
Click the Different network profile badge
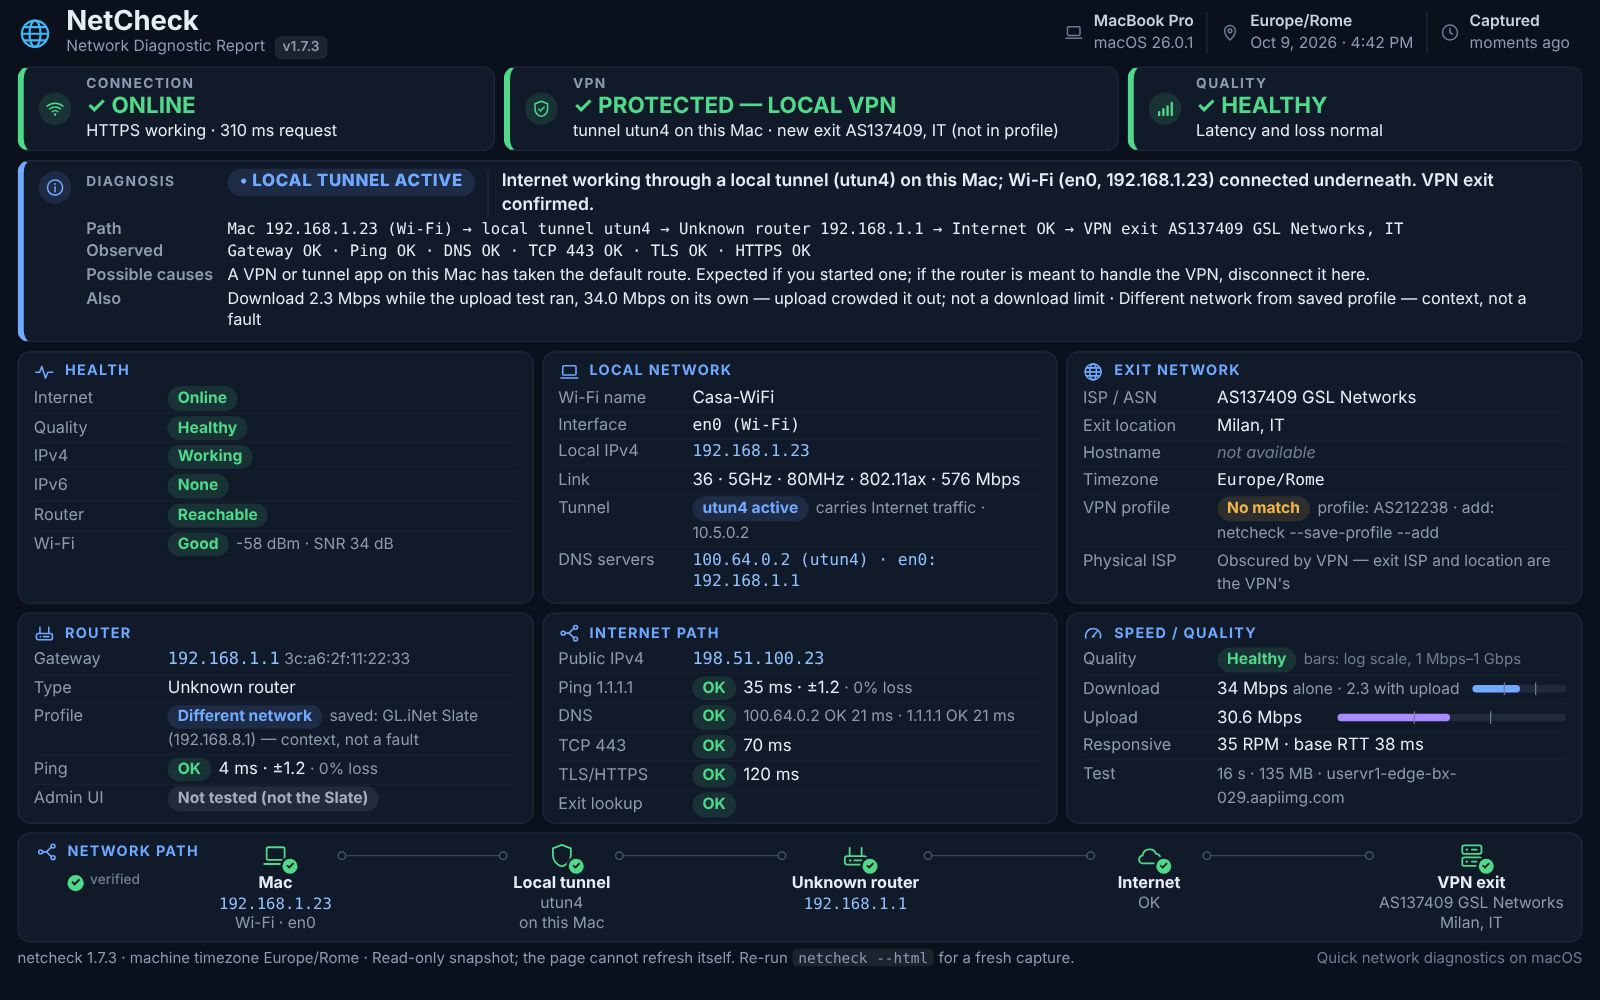[x=244, y=716]
